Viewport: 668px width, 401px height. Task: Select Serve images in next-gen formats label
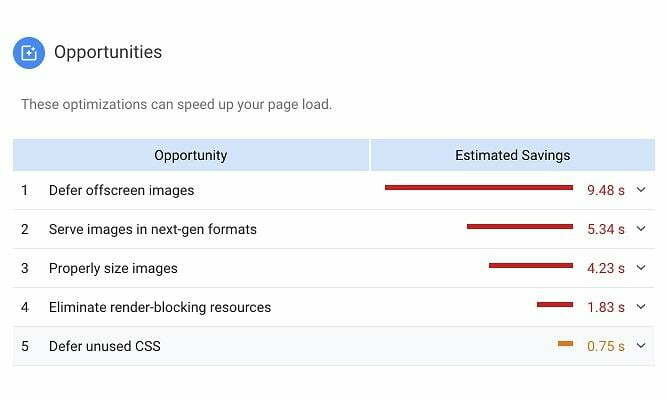[152, 229]
